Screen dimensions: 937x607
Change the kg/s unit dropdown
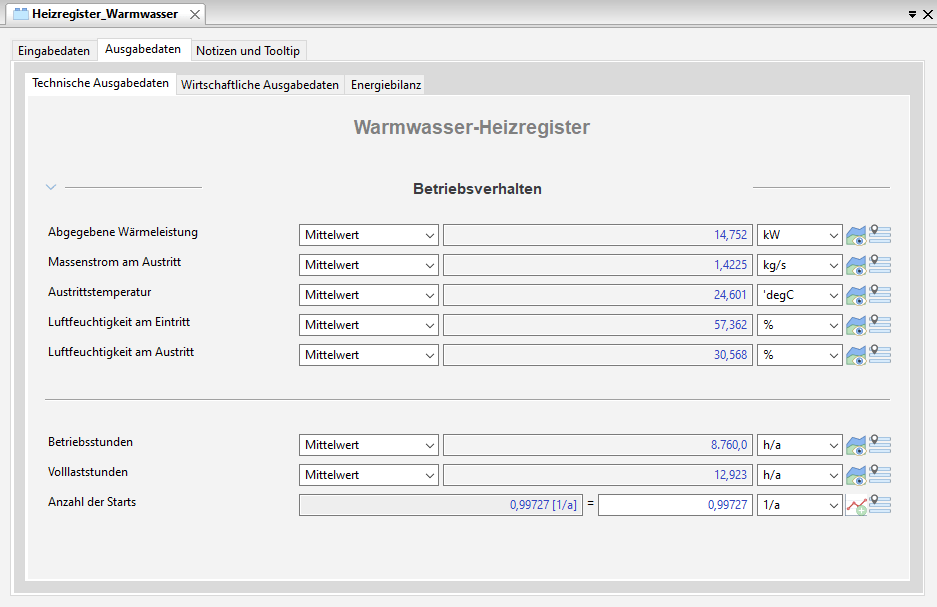pos(800,265)
